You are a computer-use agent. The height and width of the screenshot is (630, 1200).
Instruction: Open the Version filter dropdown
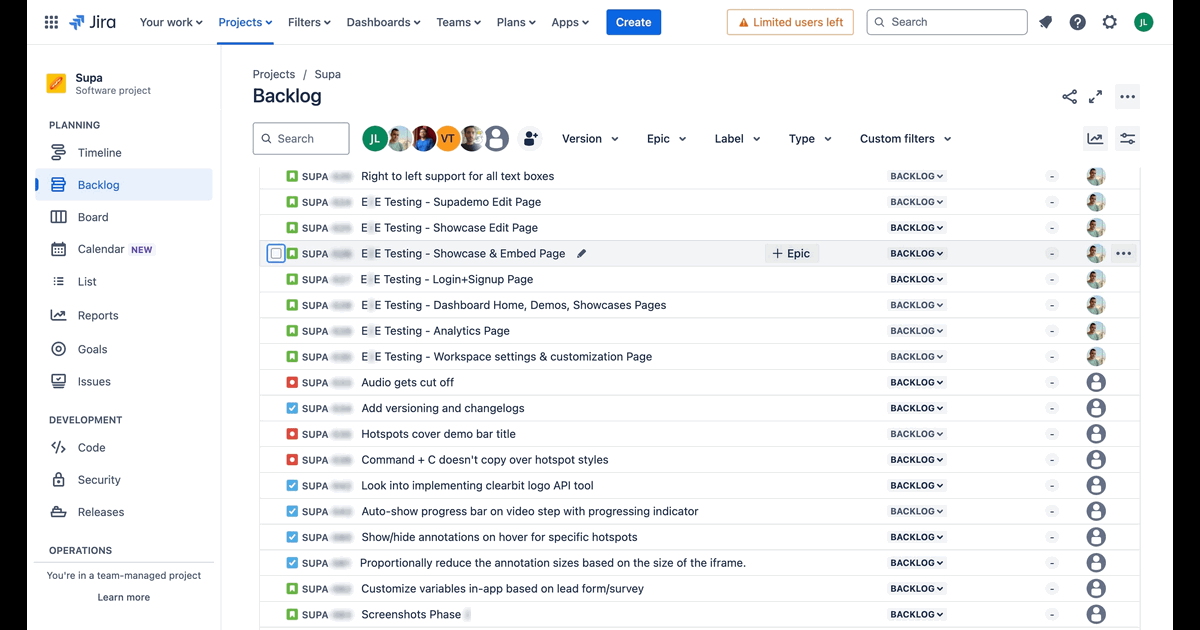click(590, 139)
